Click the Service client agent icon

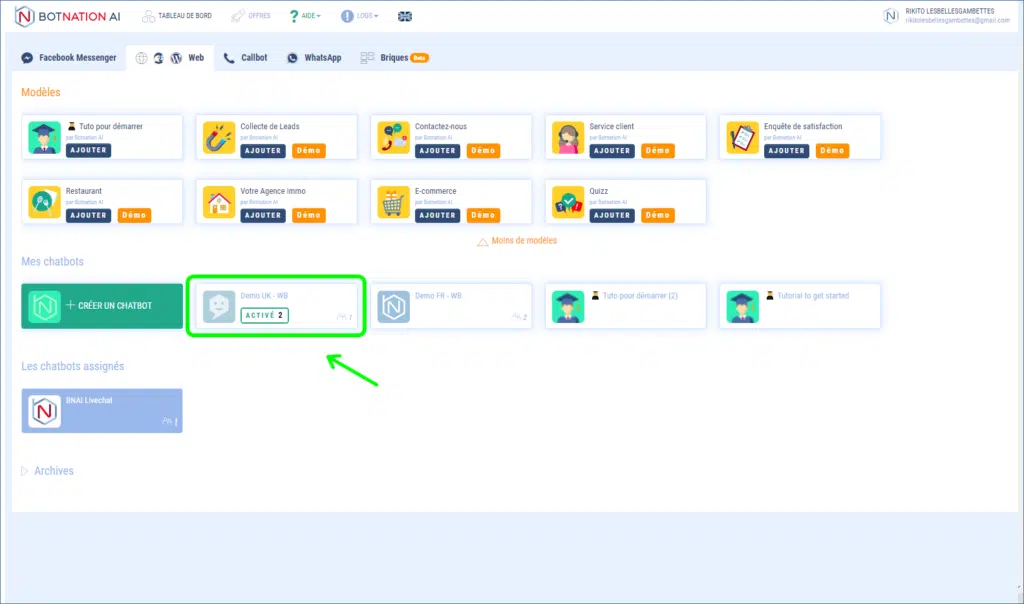569,137
